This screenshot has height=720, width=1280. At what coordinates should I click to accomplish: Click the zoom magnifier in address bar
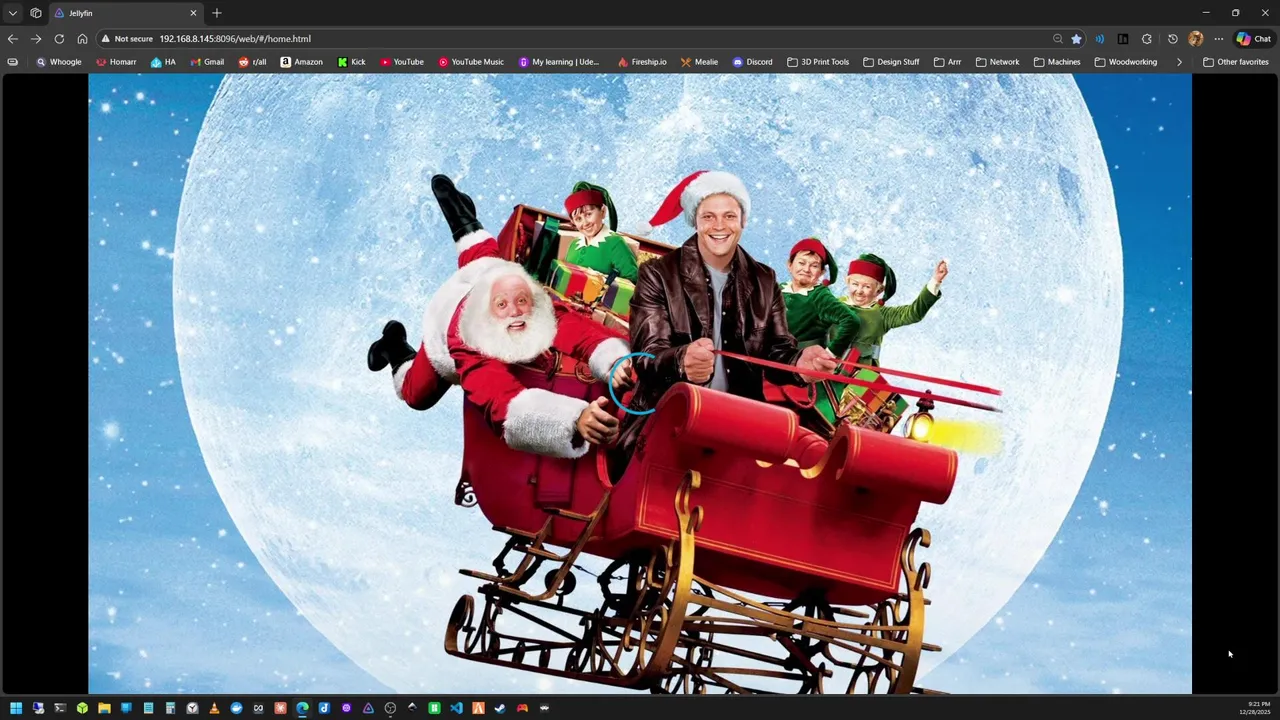click(1058, 39)
